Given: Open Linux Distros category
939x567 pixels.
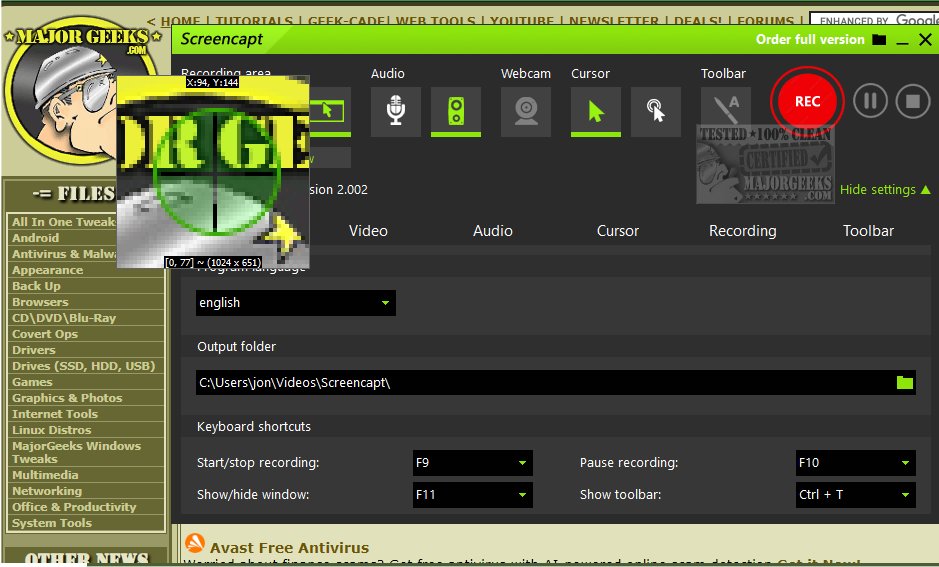Looking at the screenshot, I should point(52,430).
